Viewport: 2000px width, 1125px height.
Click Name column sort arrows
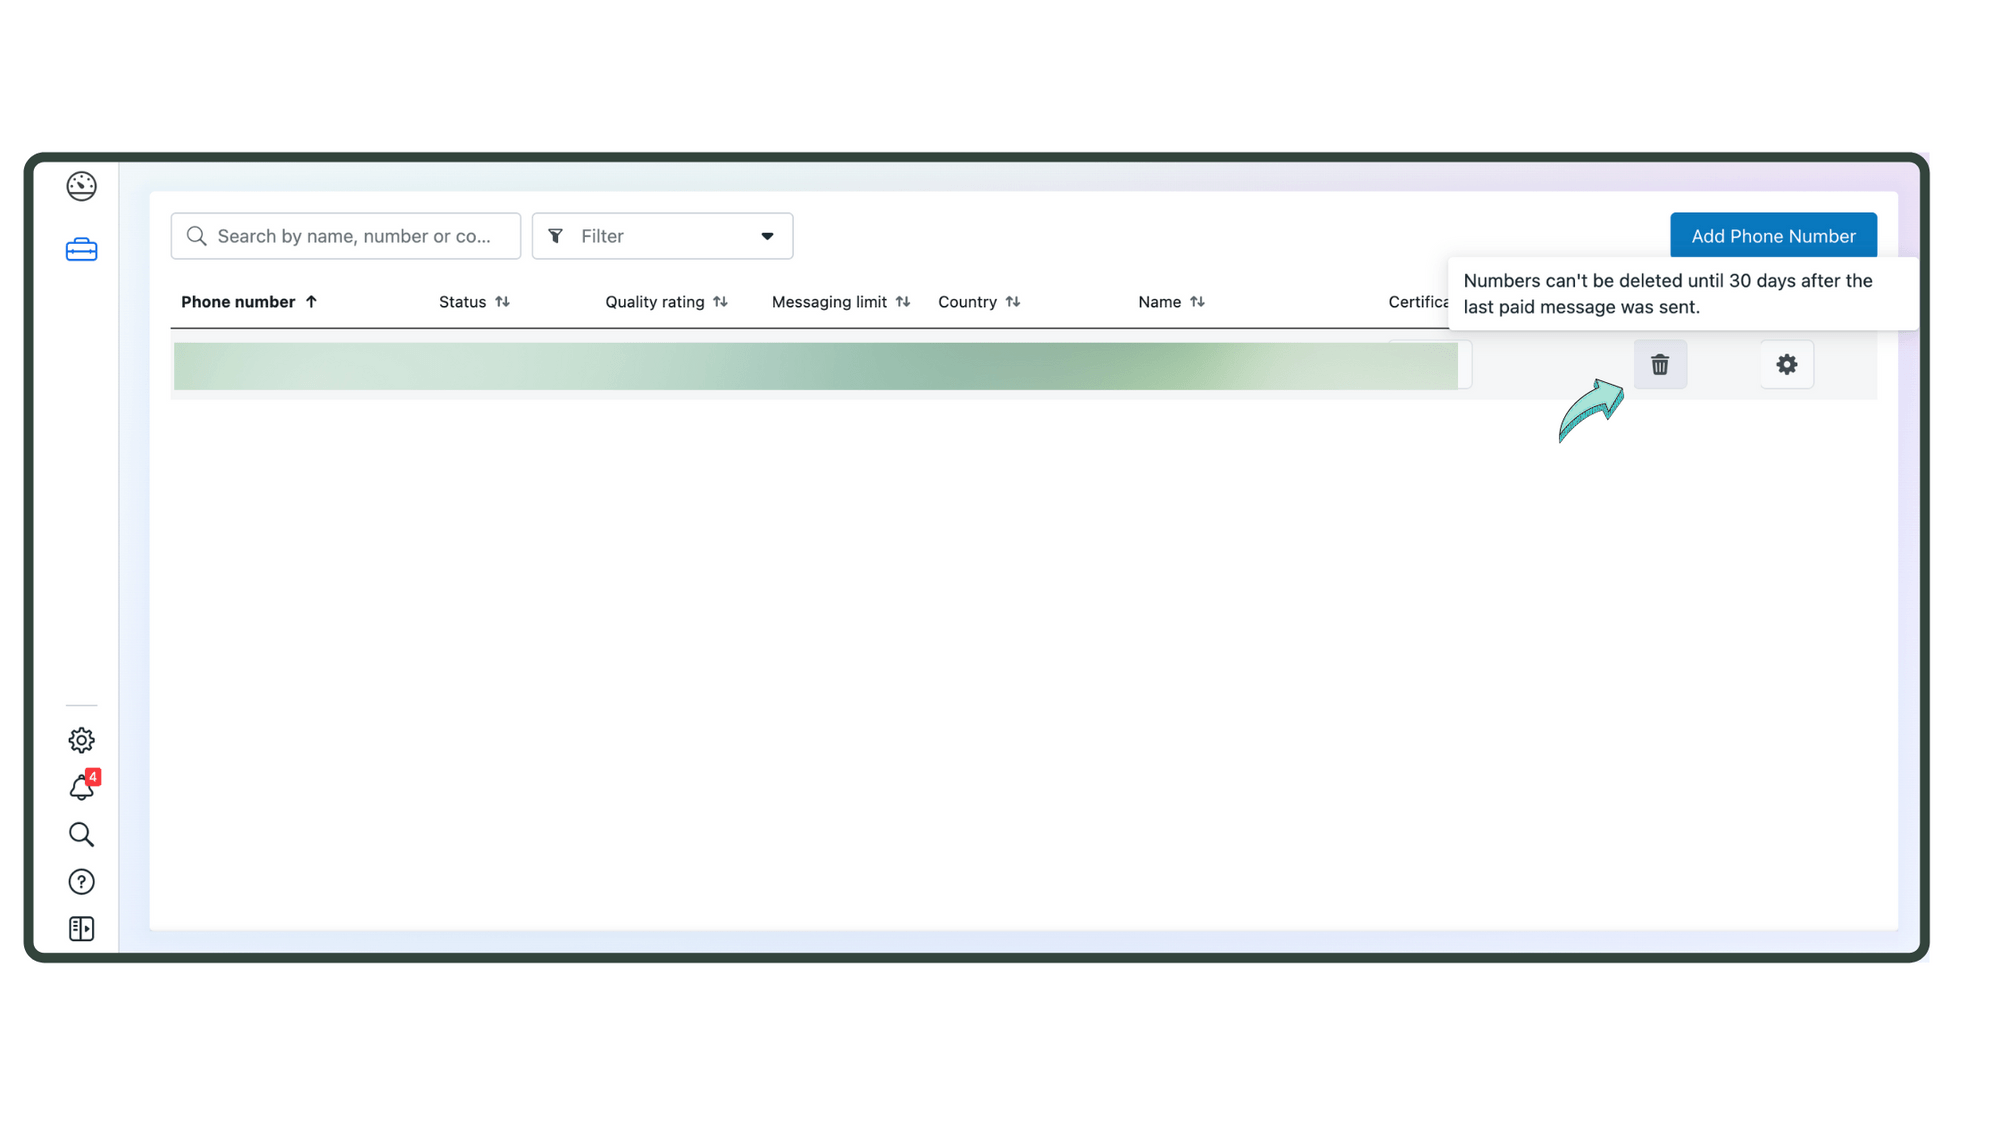1196,301
